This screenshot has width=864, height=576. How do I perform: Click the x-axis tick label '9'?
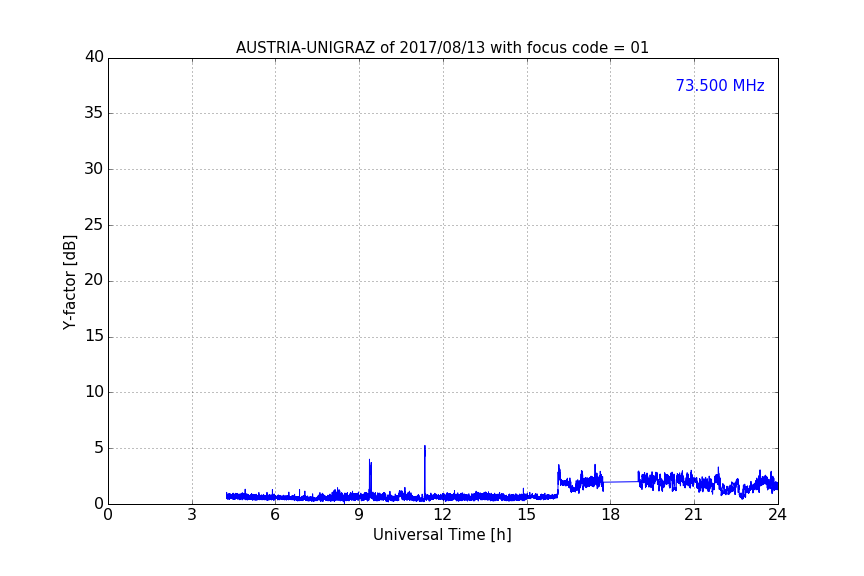tap(359, 515)
